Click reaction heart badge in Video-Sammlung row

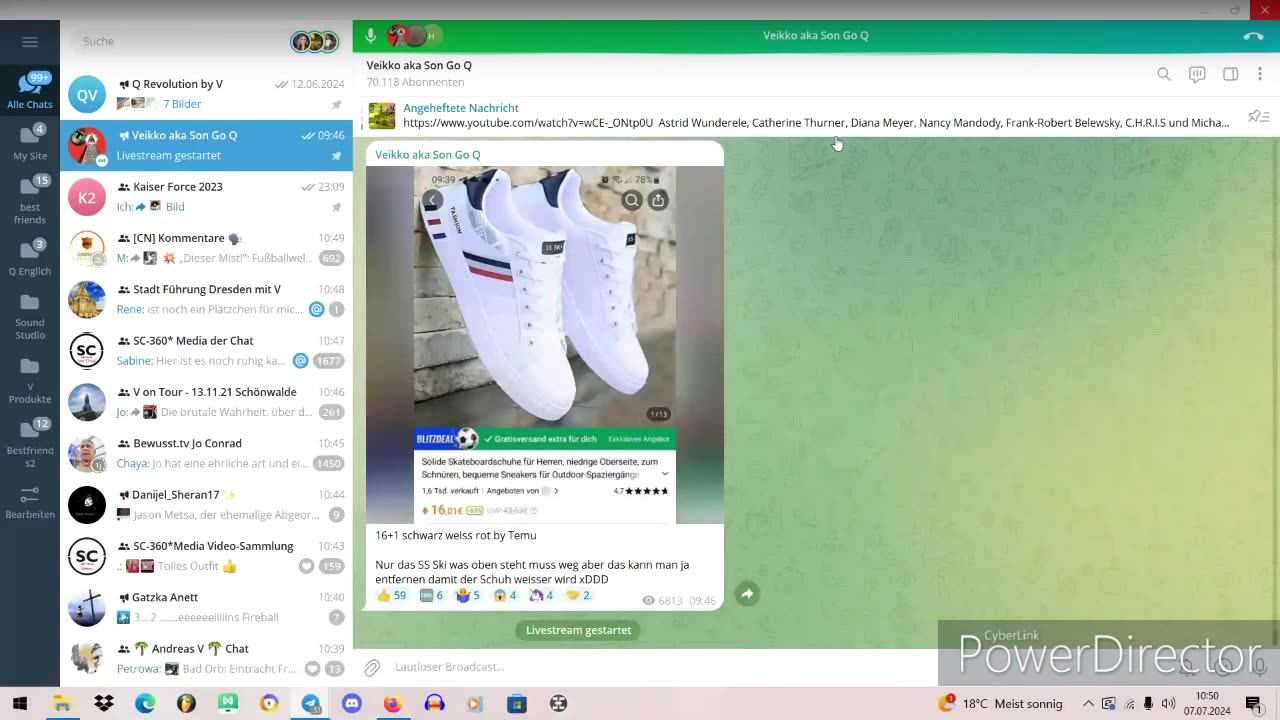306,566
